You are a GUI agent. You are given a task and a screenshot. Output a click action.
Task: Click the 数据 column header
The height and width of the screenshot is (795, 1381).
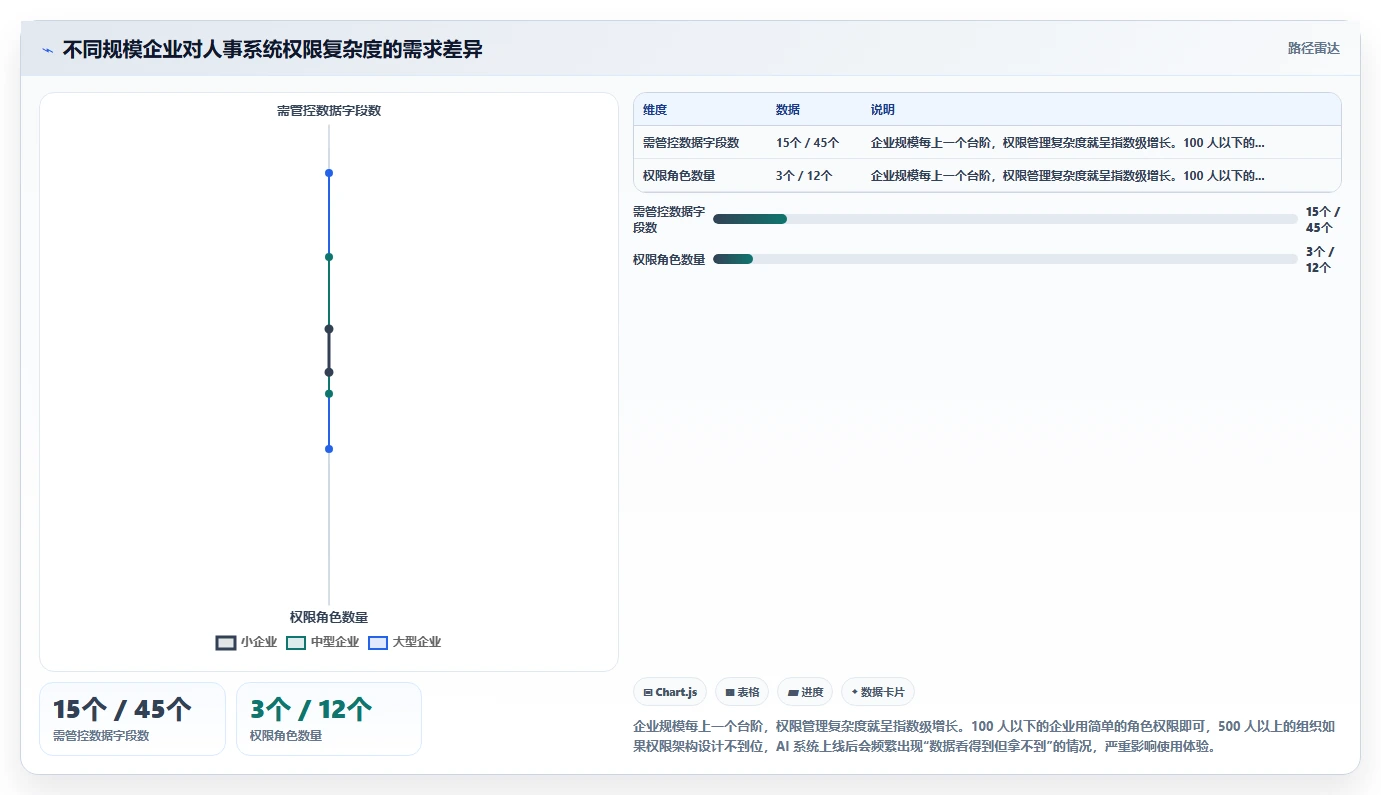point(788,110)
